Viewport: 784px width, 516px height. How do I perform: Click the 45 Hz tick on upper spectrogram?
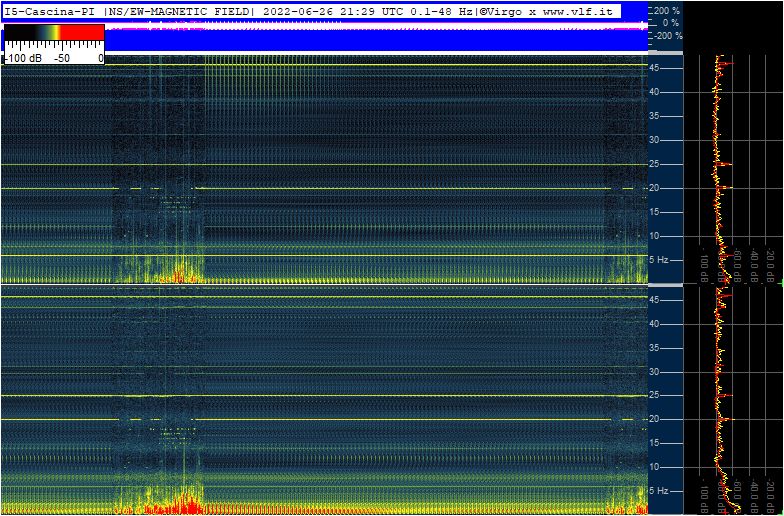[654, 68]
